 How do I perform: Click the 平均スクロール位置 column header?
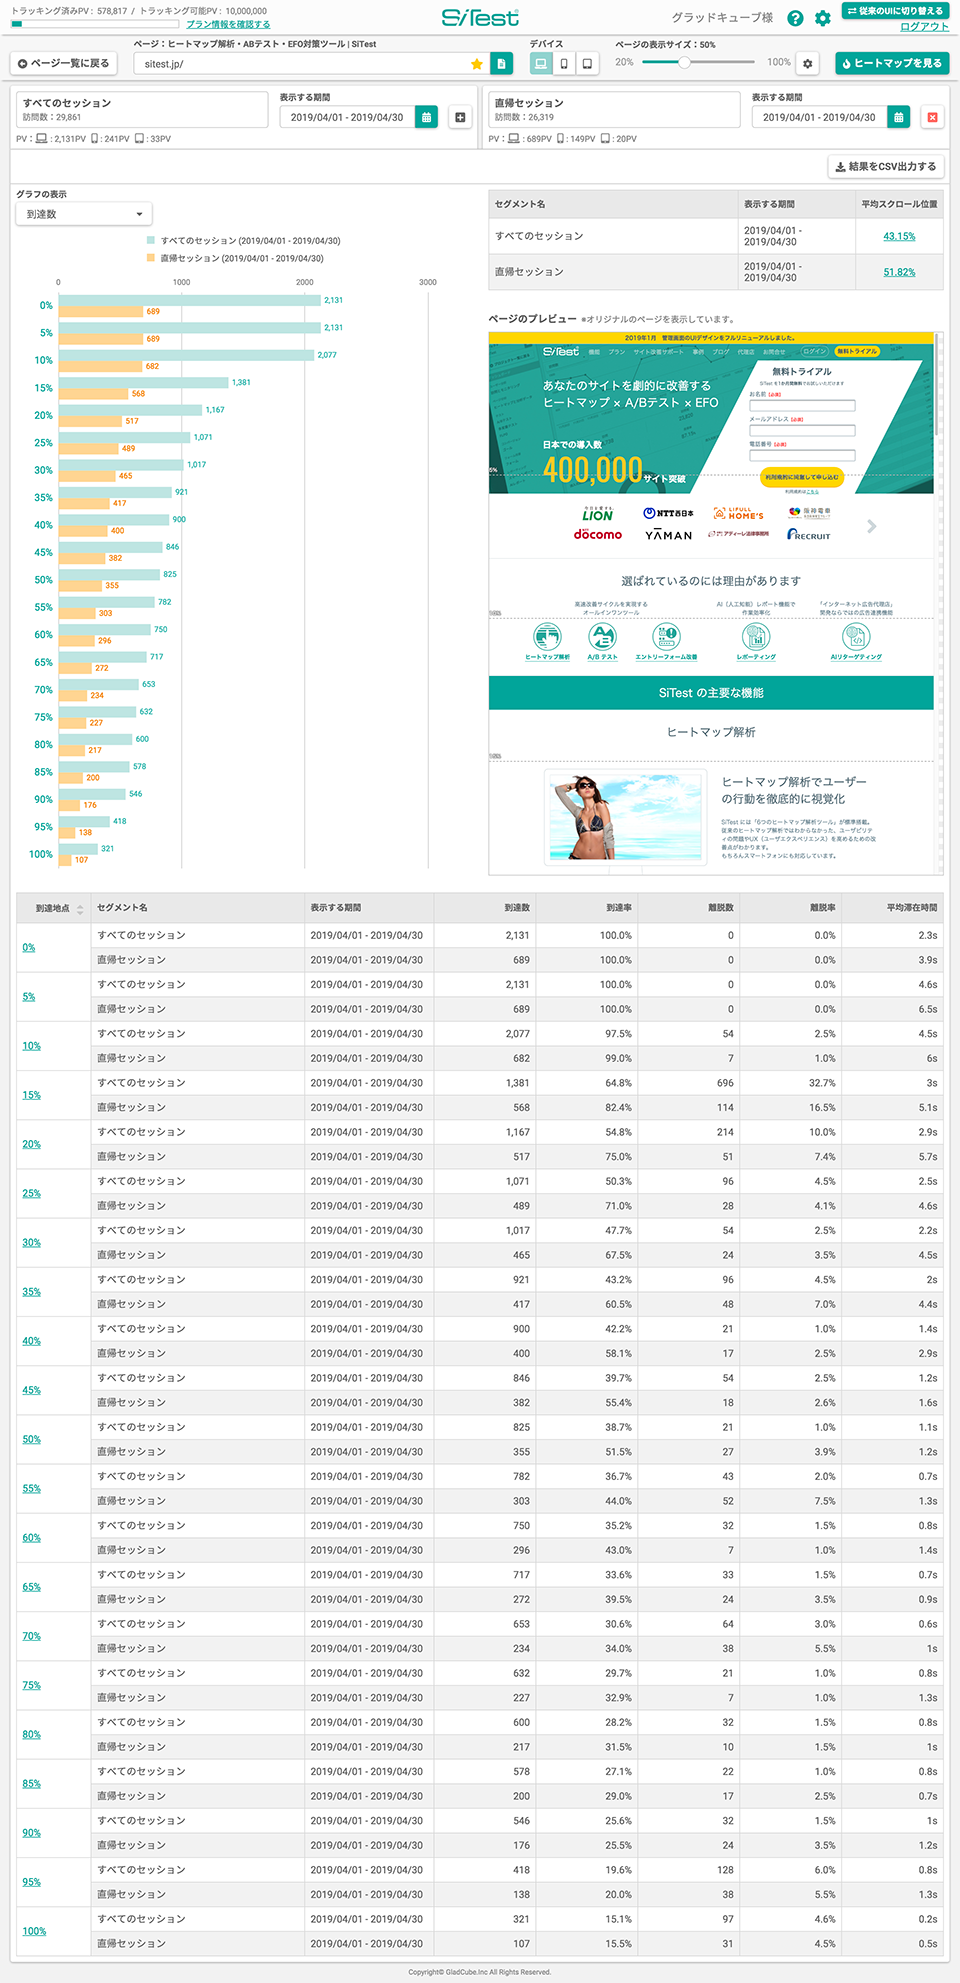pyautogui.click(x=900, y=204)
